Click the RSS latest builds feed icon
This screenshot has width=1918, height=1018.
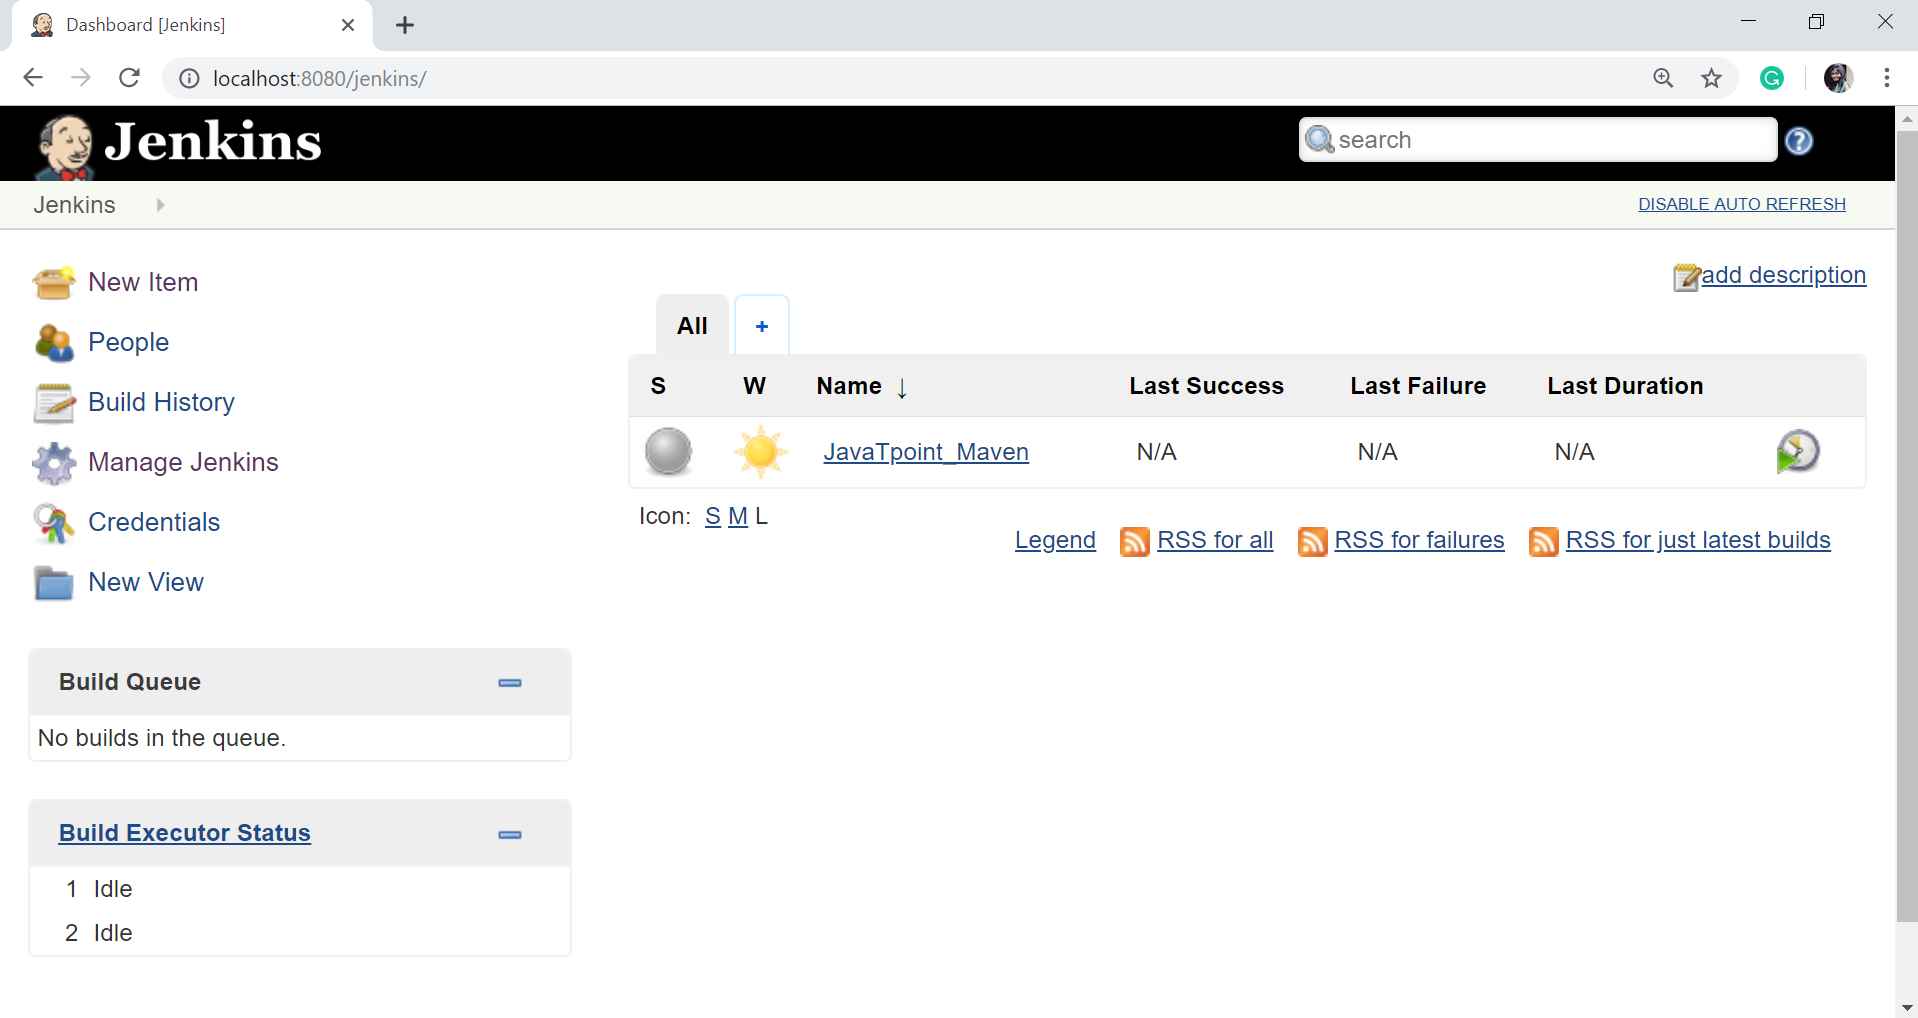tap(1544, 541)
